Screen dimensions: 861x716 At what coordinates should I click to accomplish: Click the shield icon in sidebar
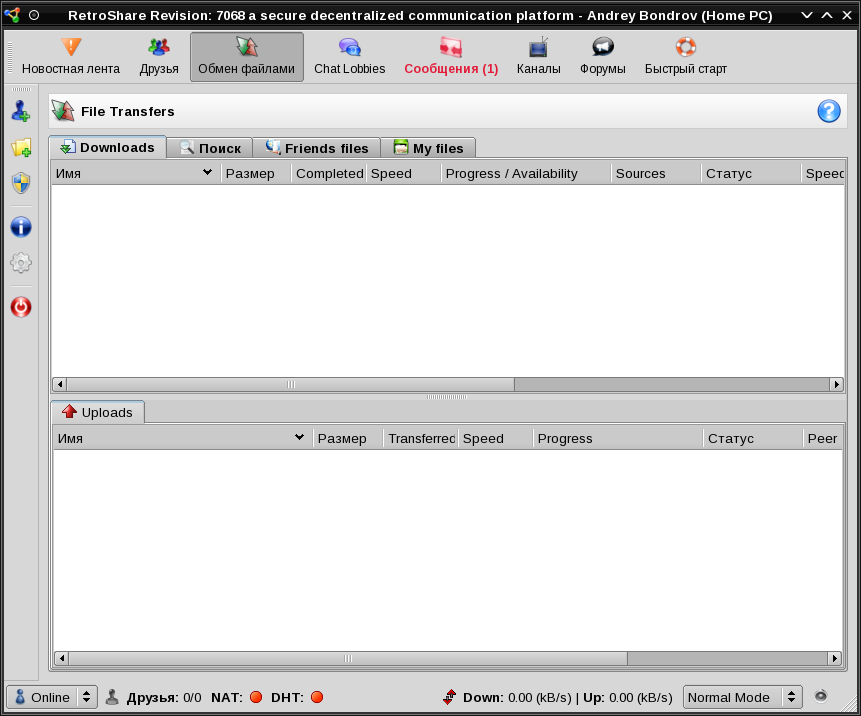pos(21,183)
